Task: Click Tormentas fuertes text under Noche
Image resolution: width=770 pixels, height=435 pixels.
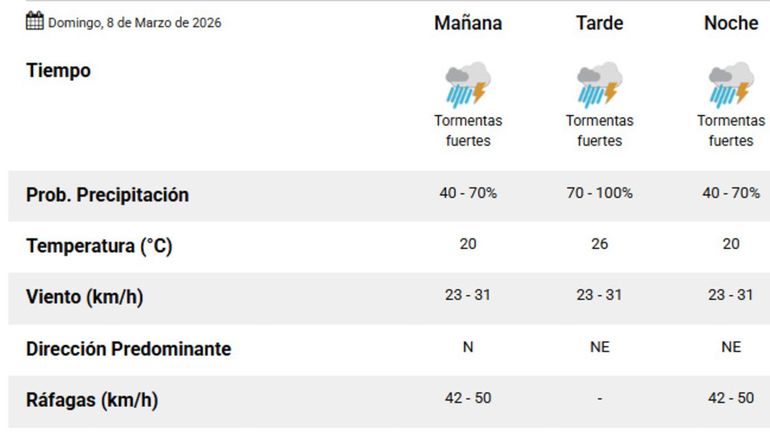Action: (x=731, y=131)
